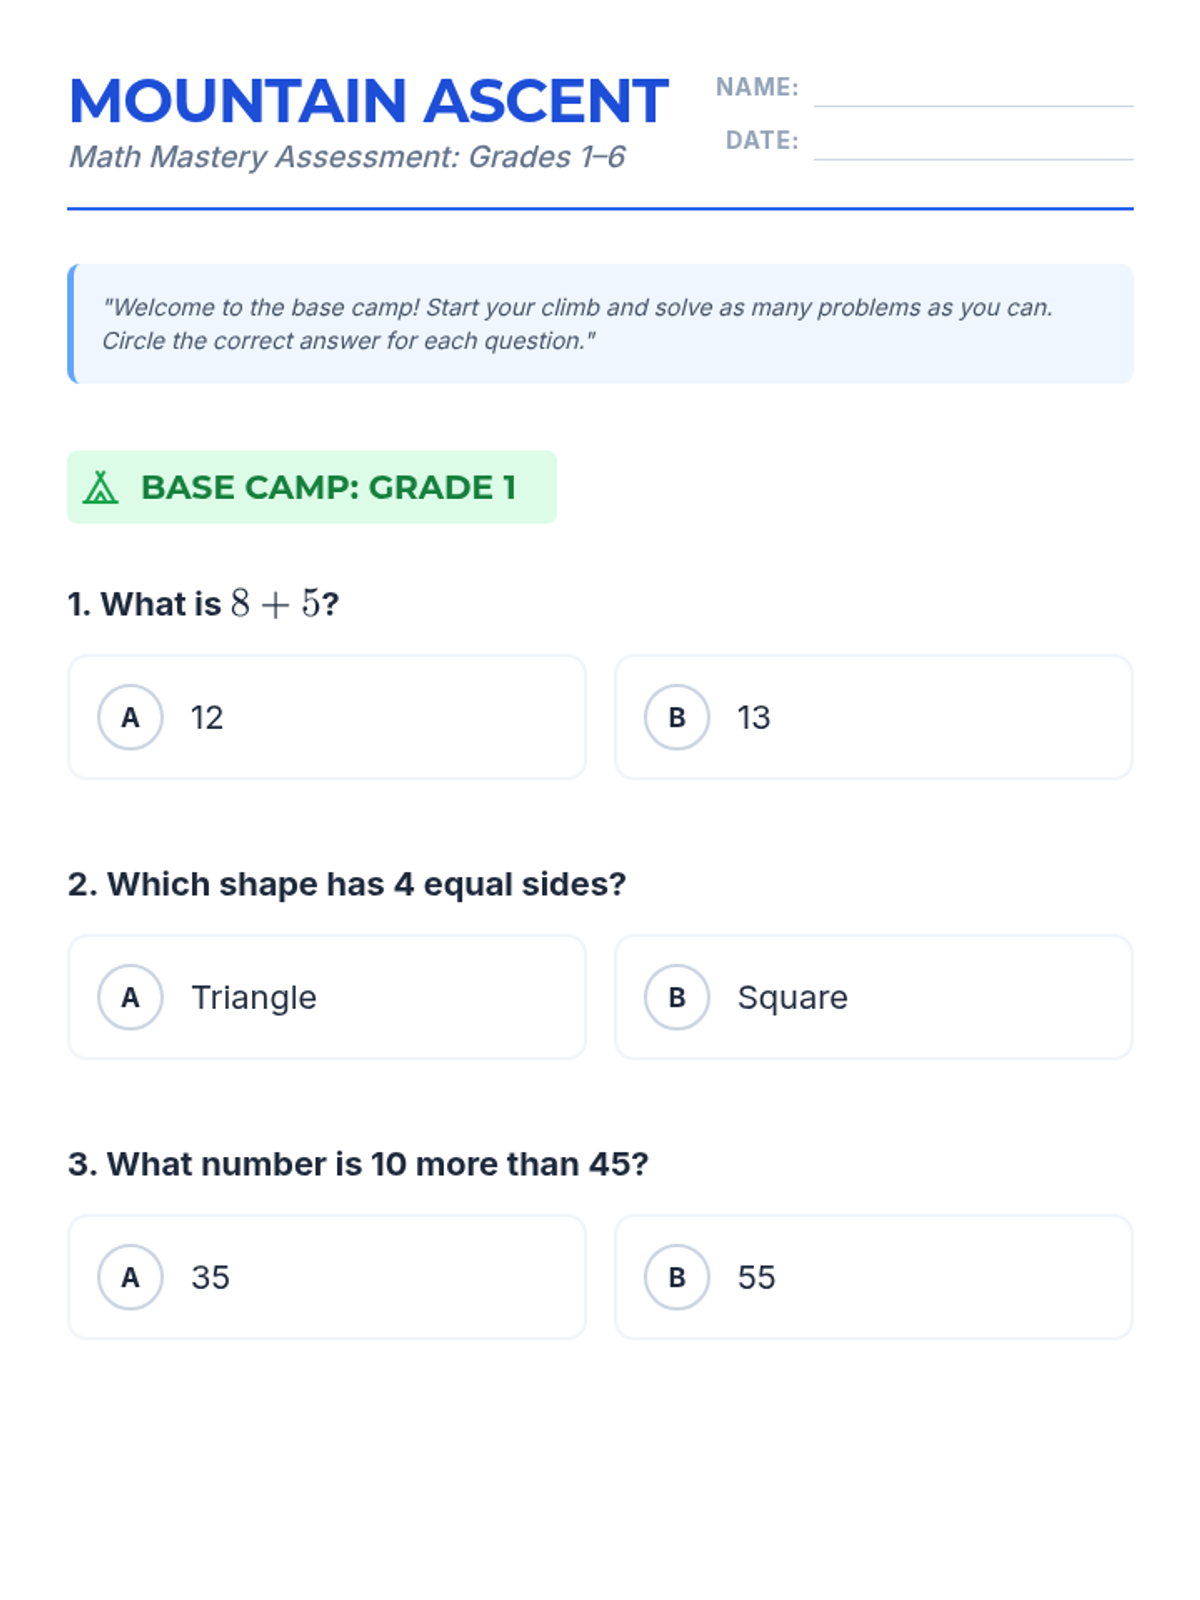
Task: Click the BASE CAMP: GRADE 1 label
Action: point(328,487)
